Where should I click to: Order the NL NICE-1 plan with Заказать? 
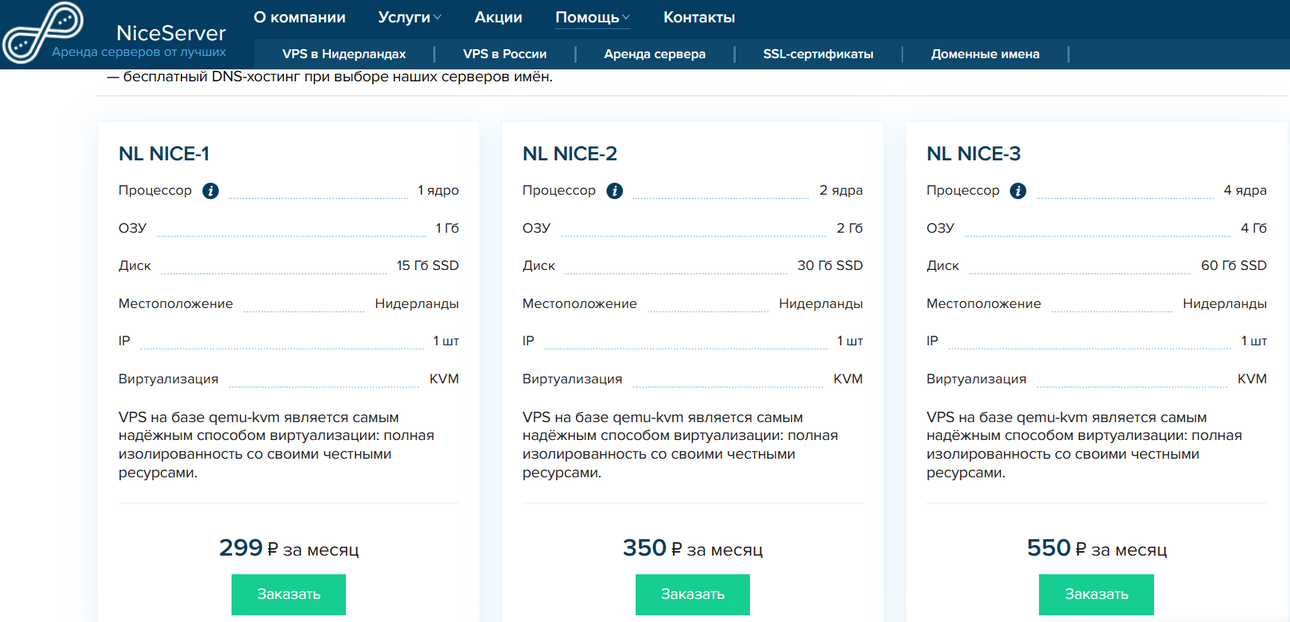[x=289, y=594]
